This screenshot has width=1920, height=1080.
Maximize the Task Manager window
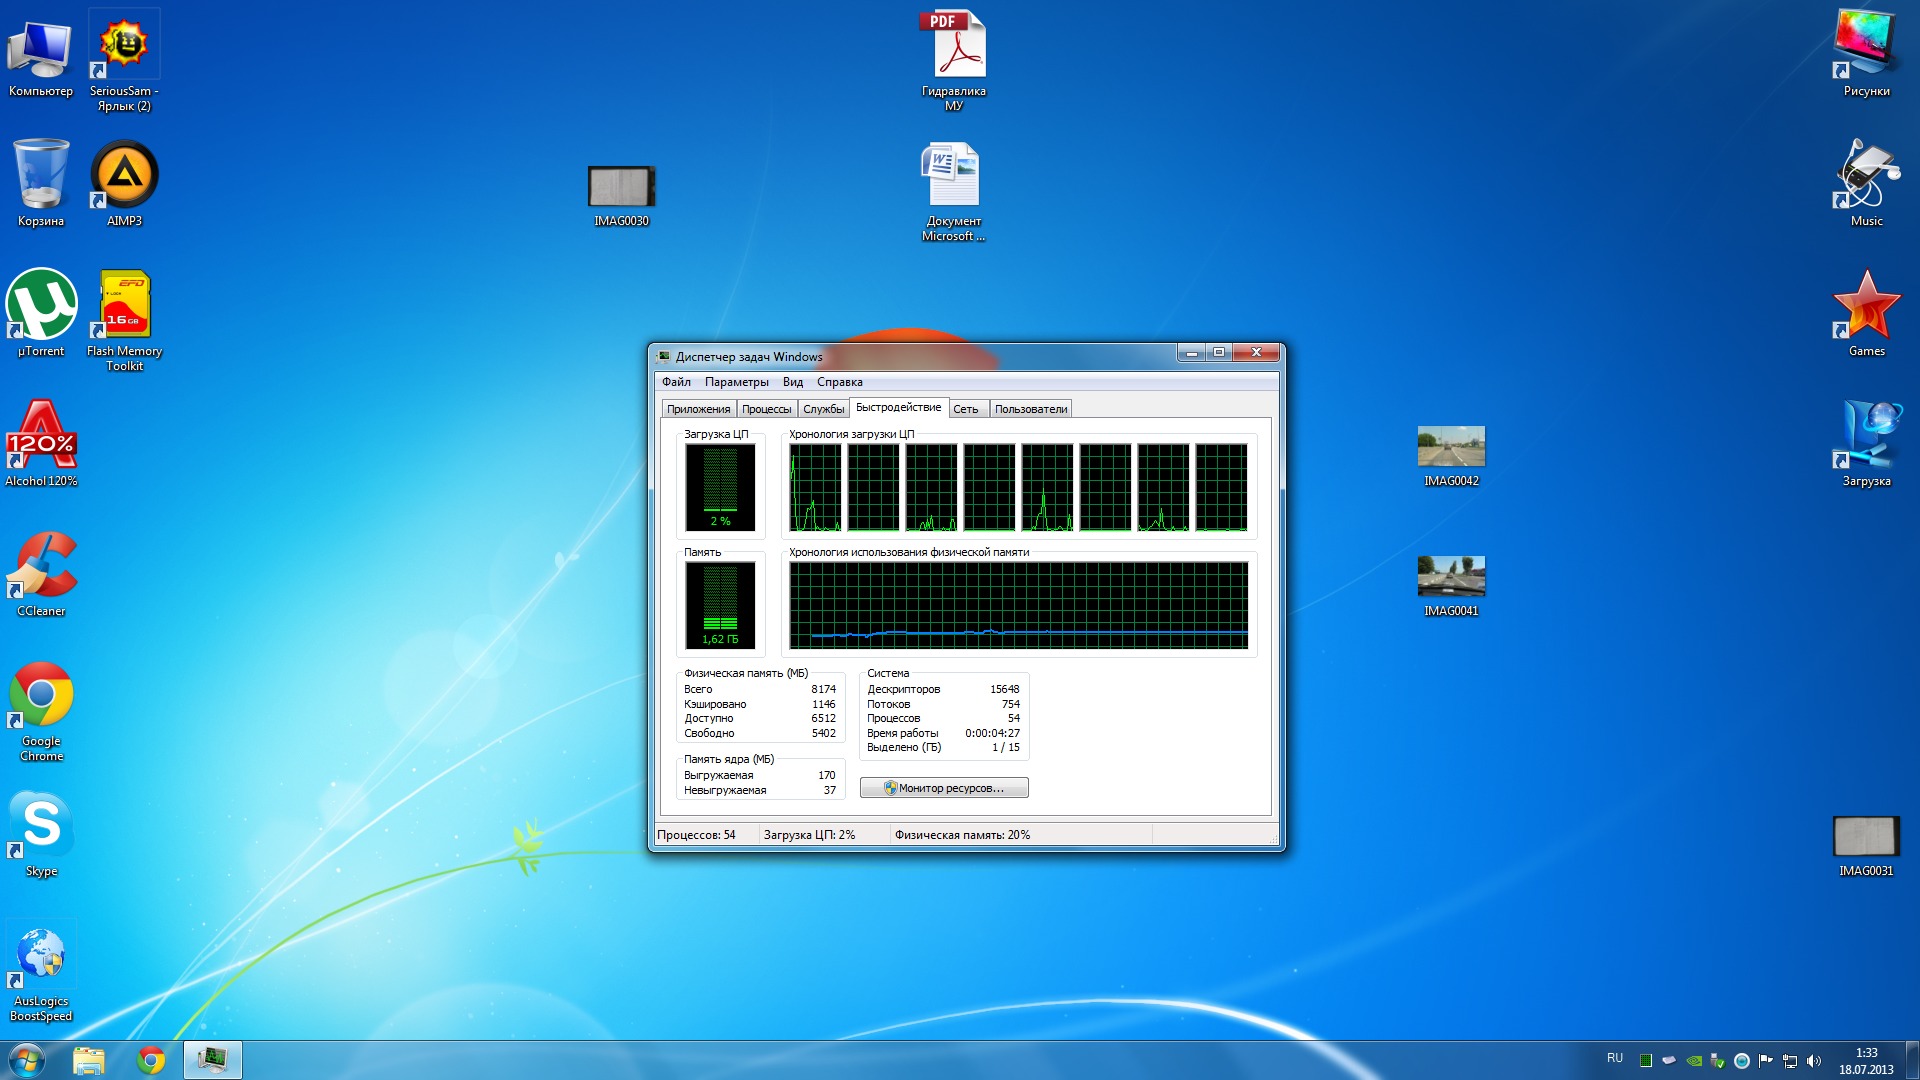tap(1218, 352)
